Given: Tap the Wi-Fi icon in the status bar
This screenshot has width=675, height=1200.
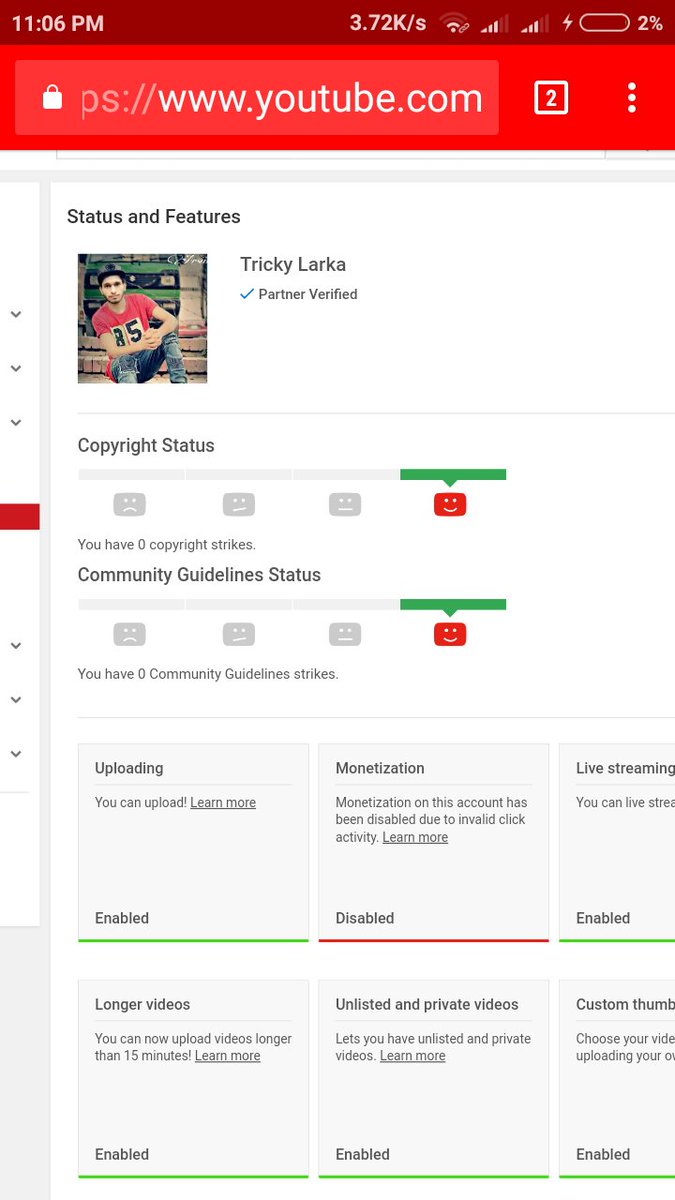Looking at the screenshot, I should click(455, 23).
